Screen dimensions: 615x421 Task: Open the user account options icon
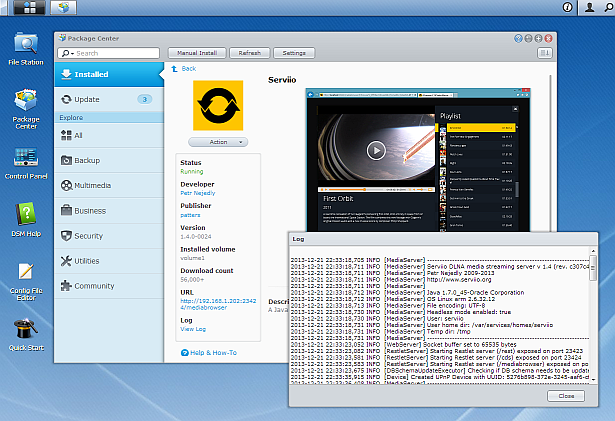[x=589, y=7]
